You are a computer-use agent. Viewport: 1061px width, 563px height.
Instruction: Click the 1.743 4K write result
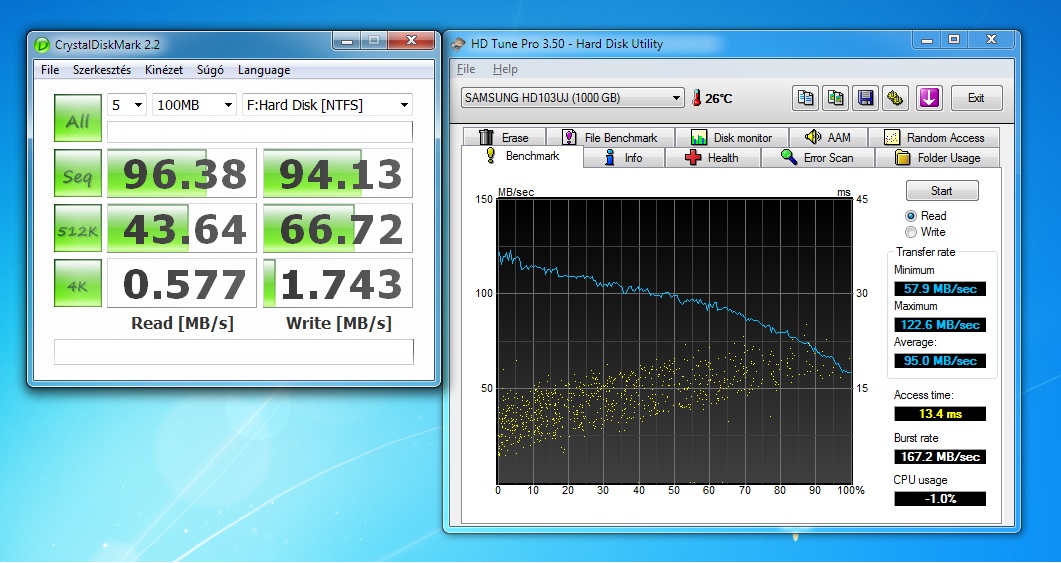pyautogui.click(x=338, y=283)
